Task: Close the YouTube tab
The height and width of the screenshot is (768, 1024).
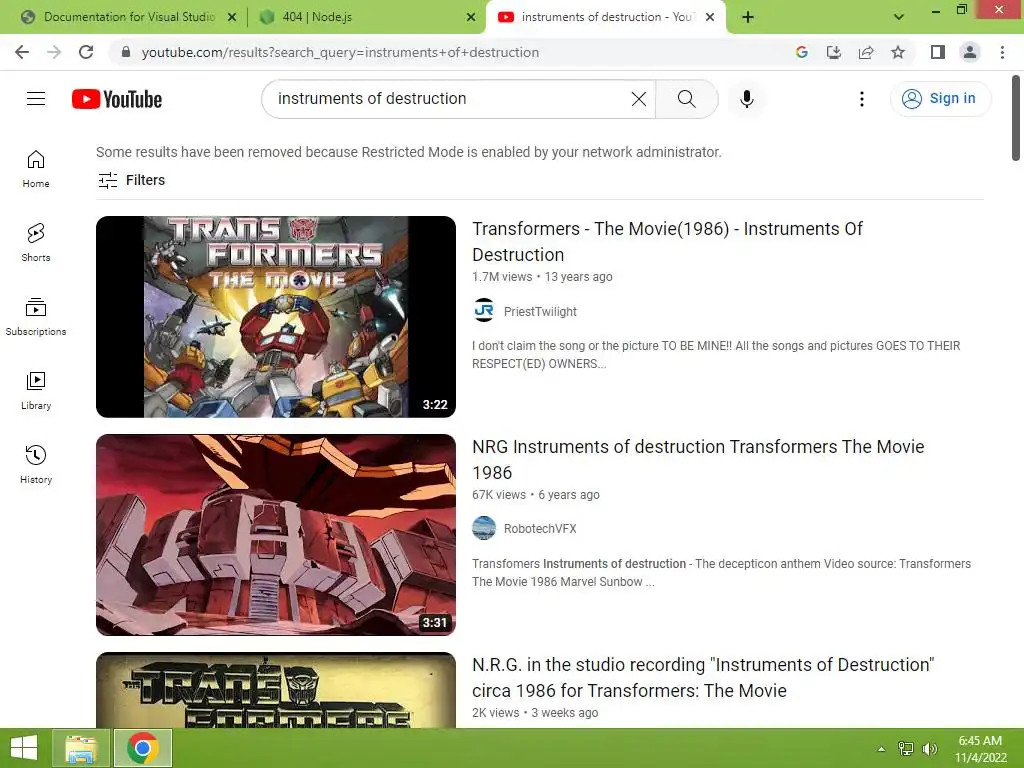Action: click(x=710, y=18)
